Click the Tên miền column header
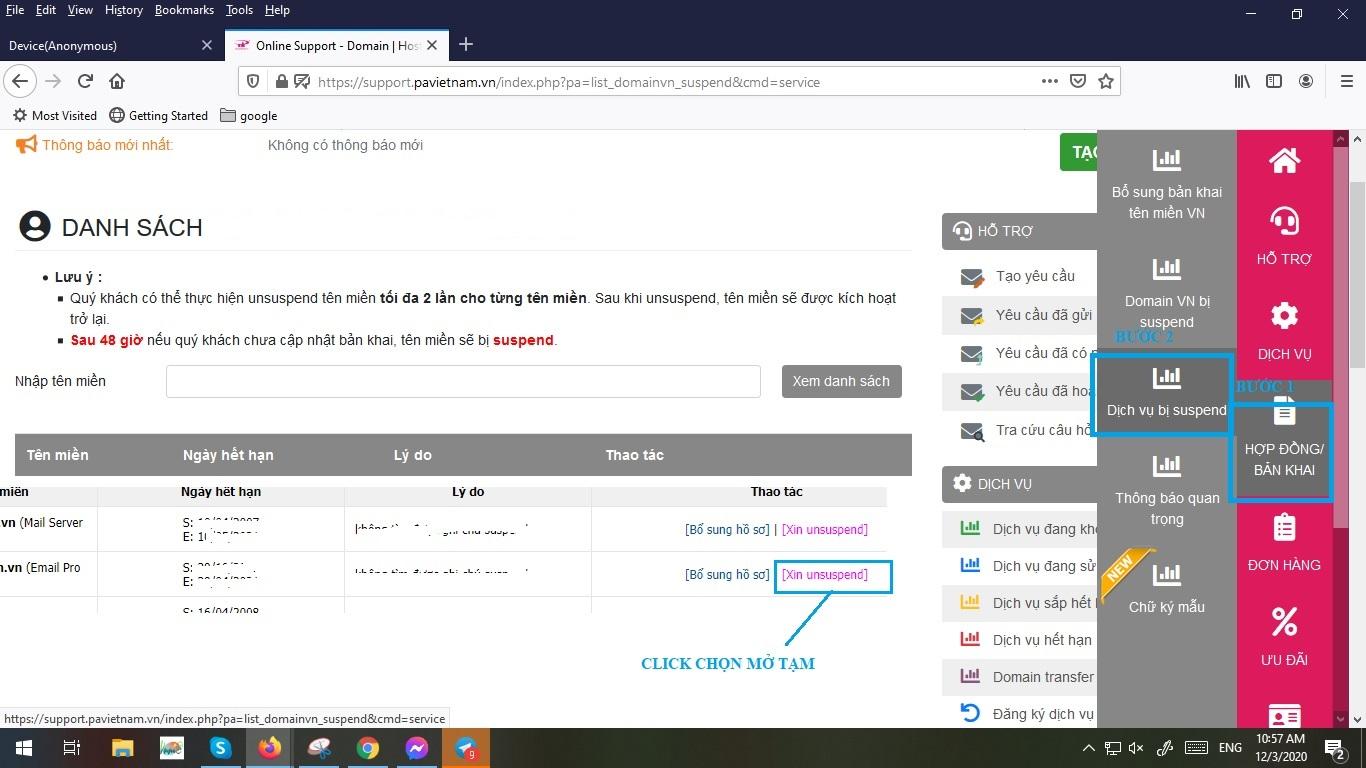The height and width of the screenshot is (768, 1366). tap(58, 455)
